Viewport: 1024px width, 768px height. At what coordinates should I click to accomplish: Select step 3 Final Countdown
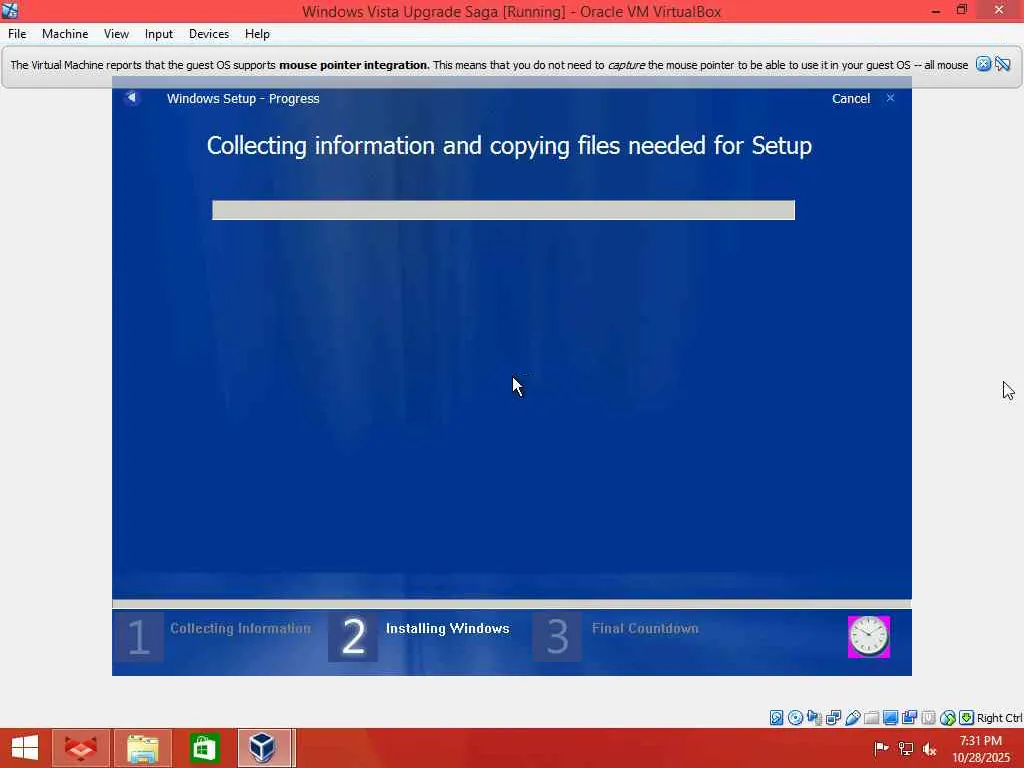pos(616,636)
